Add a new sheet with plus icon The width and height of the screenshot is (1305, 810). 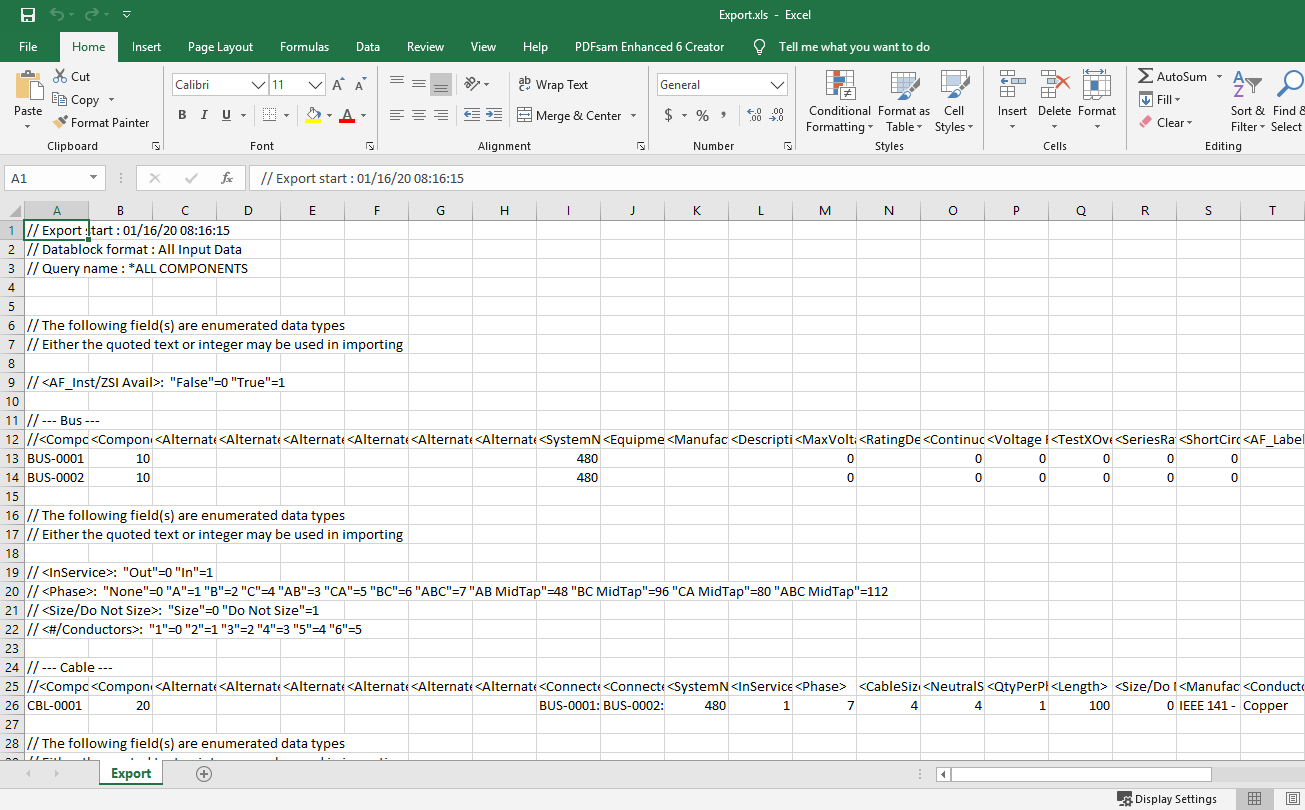(x=204, y=773)
